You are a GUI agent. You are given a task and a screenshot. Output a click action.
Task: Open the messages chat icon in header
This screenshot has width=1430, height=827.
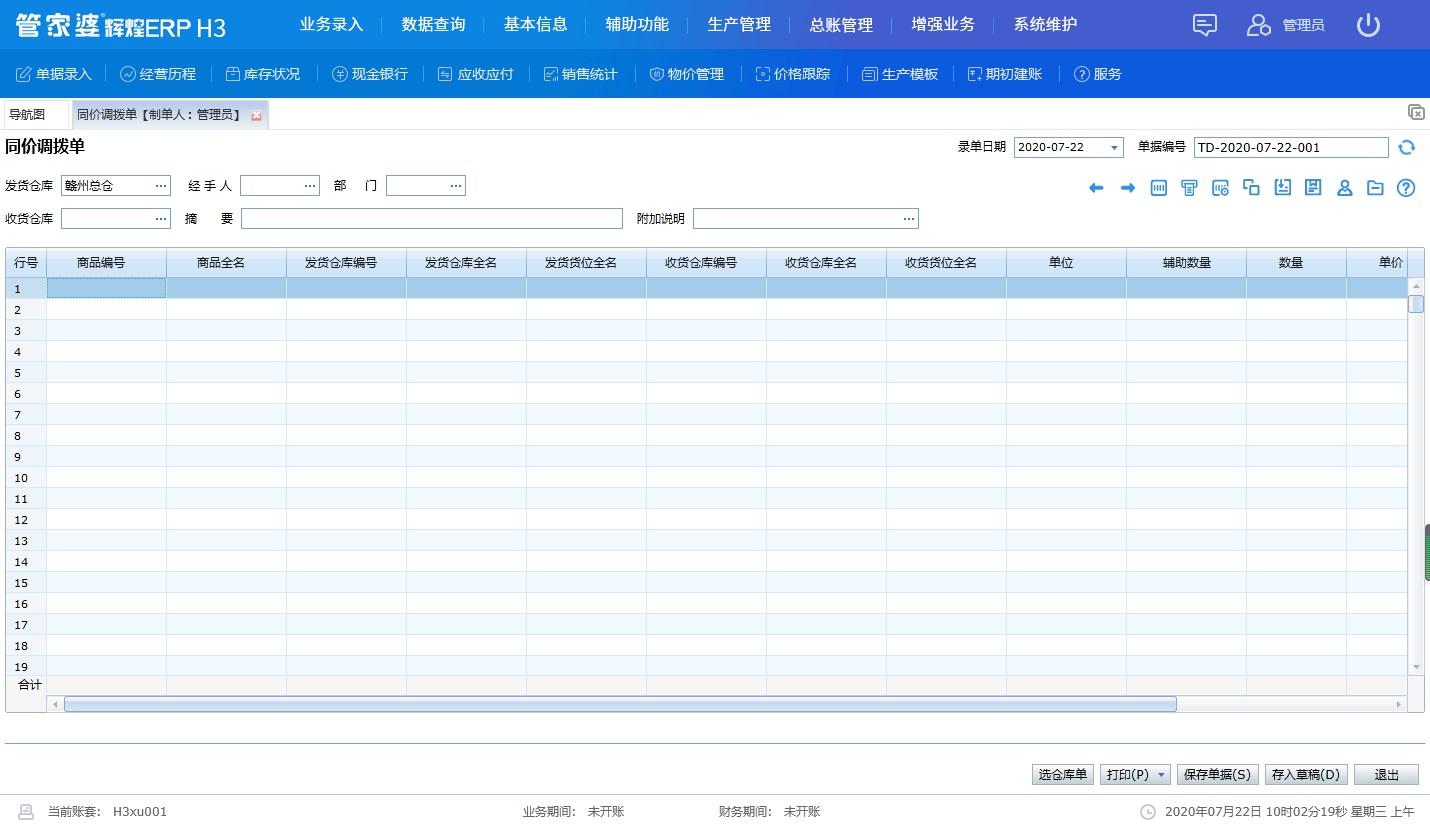[x=1205, y=25]
